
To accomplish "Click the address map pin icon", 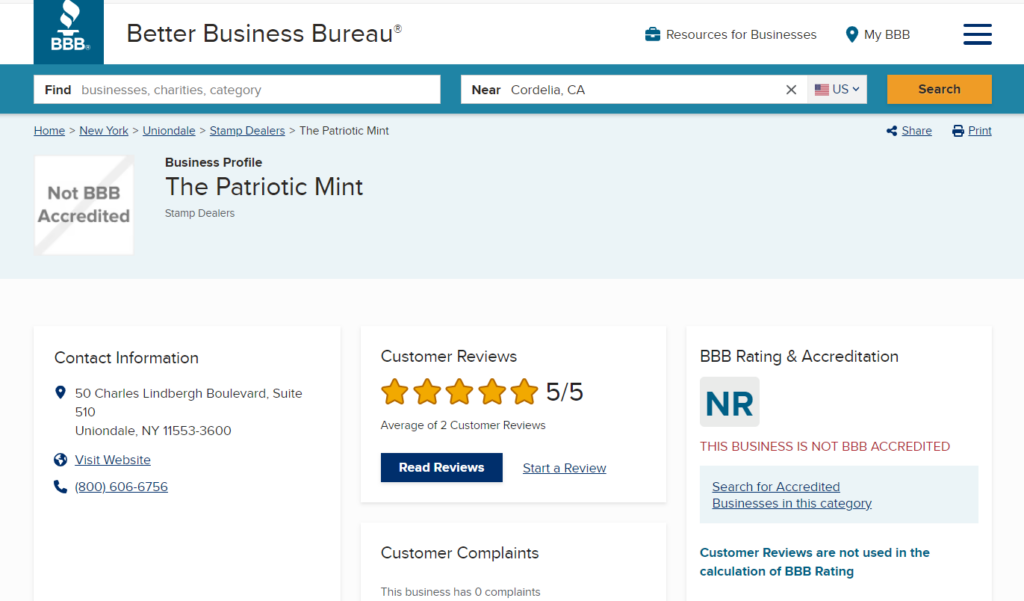I will [x=60, y=393].
